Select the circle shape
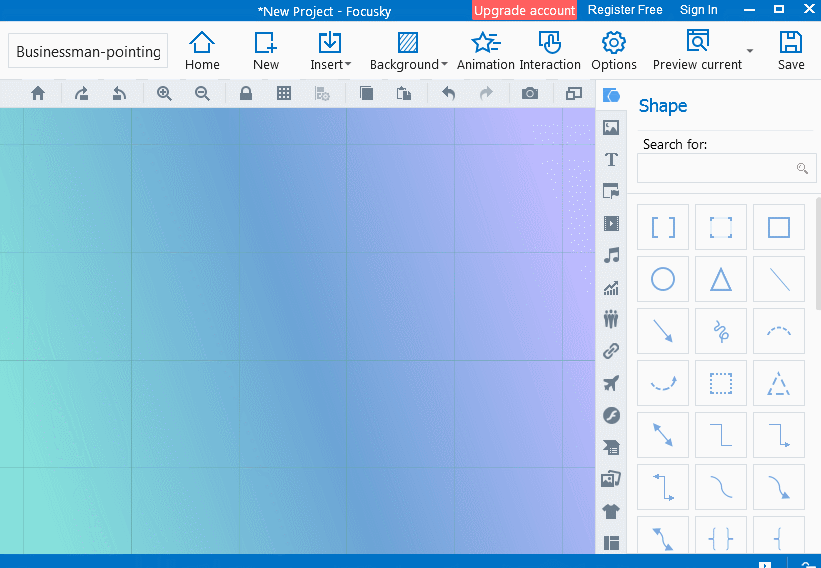The width and height of the screenshot is (821, 568). [663, 279]
